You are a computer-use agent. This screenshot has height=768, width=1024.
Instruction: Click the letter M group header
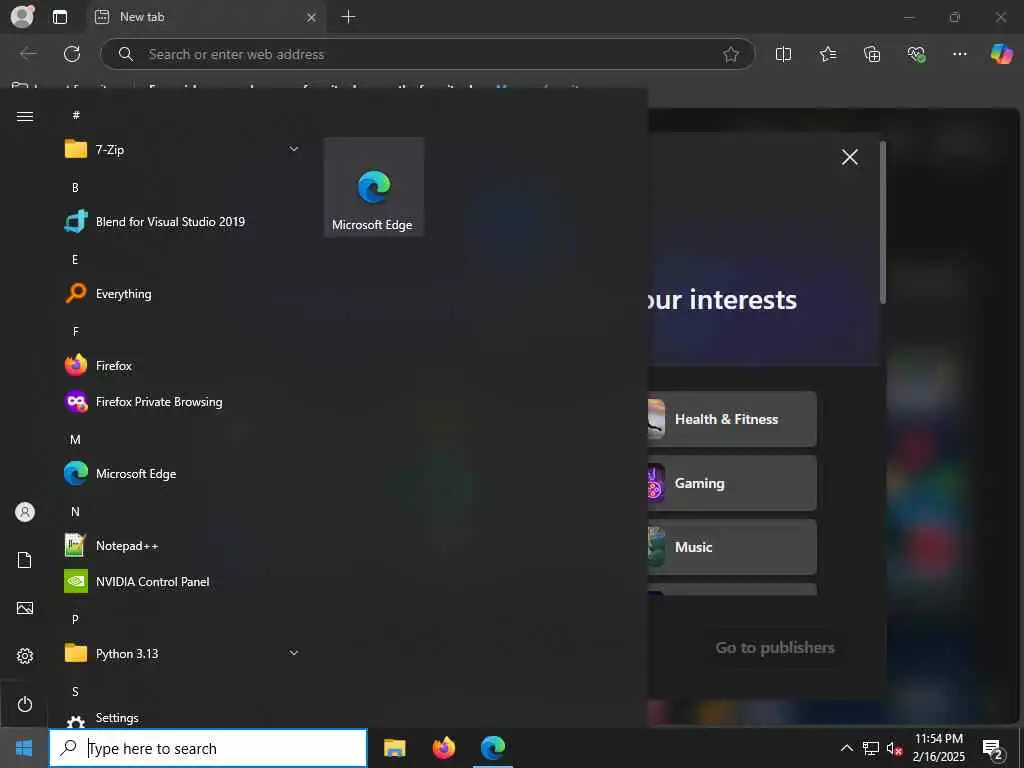coord(75,440)
